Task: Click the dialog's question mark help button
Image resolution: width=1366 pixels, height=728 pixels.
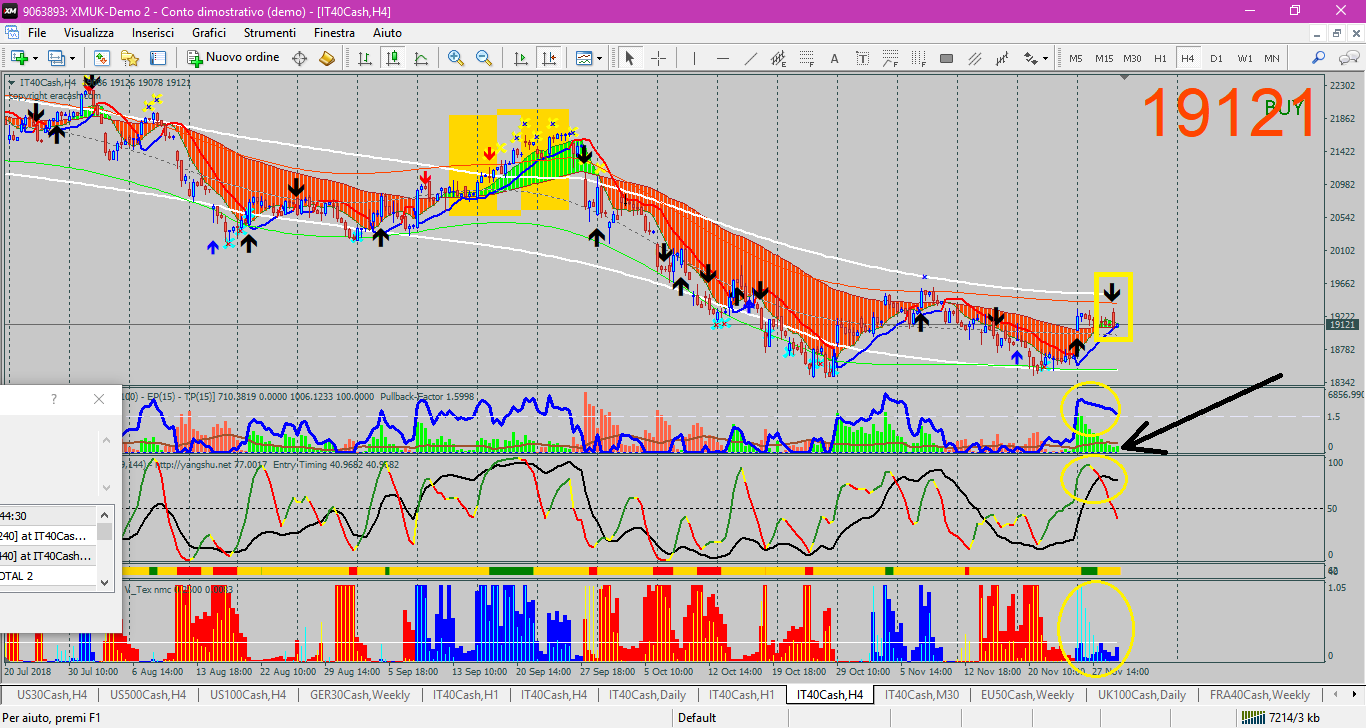Action: tap(54, 399)
